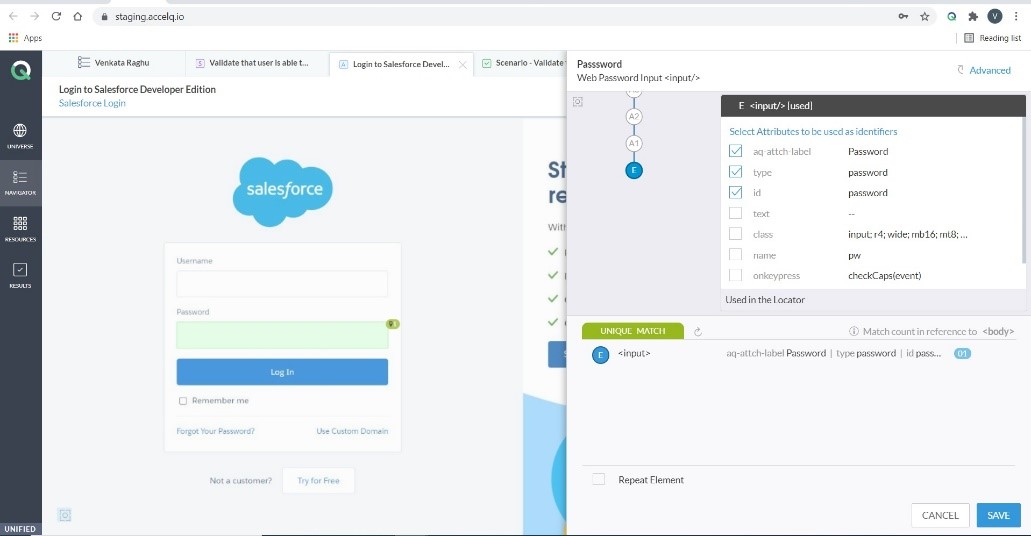Click the SAVE button

point(998,515)
